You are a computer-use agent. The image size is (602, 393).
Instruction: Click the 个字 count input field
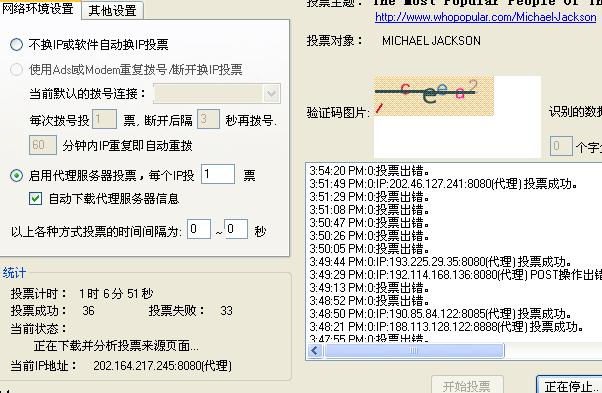pyautogui.click(x=561, y=146)
